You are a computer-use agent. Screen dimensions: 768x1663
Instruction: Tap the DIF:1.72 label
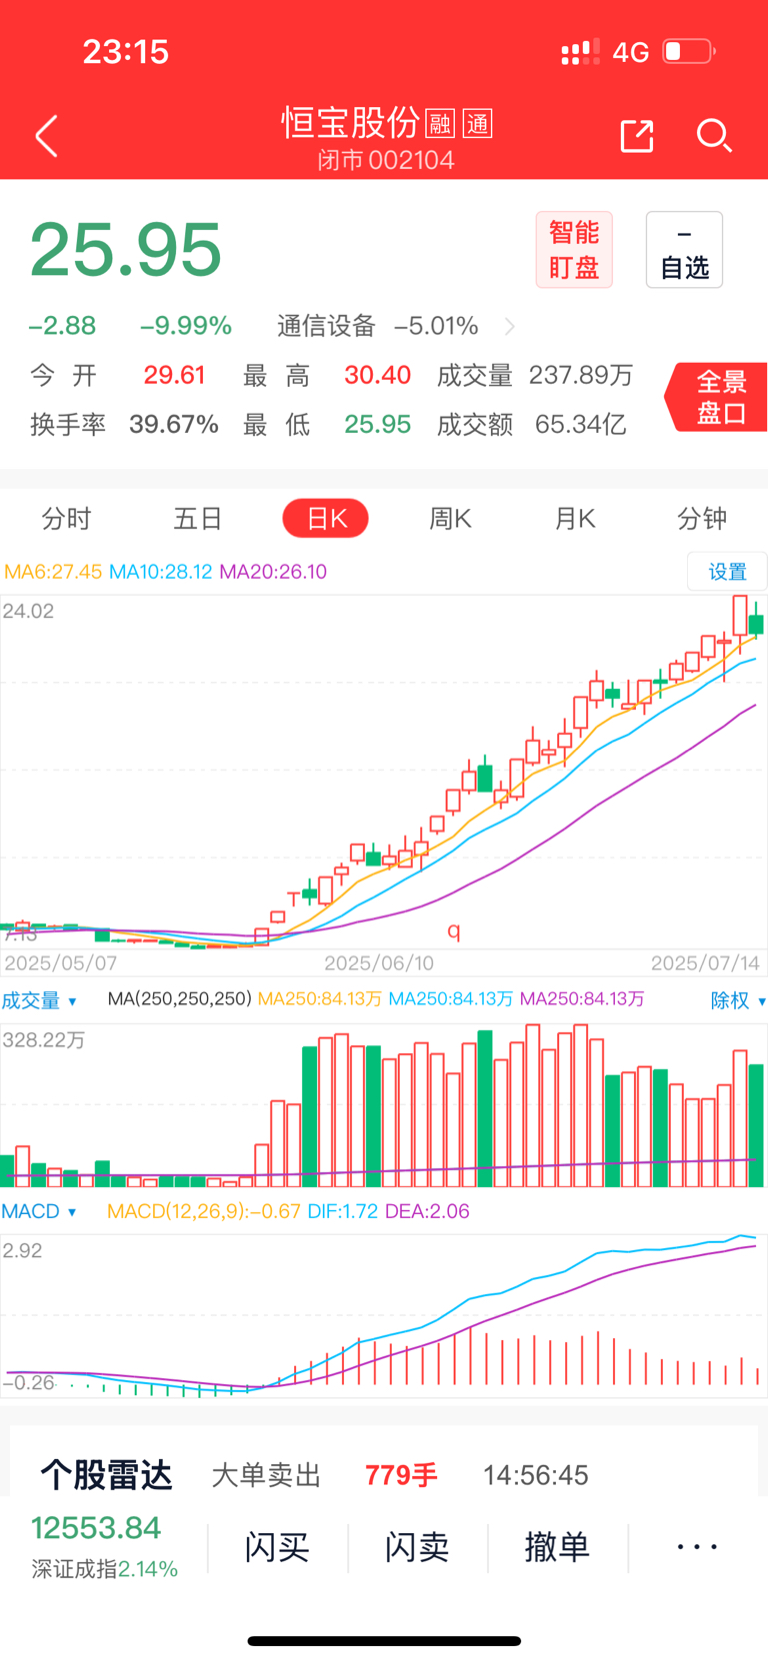pos(343,1211)
